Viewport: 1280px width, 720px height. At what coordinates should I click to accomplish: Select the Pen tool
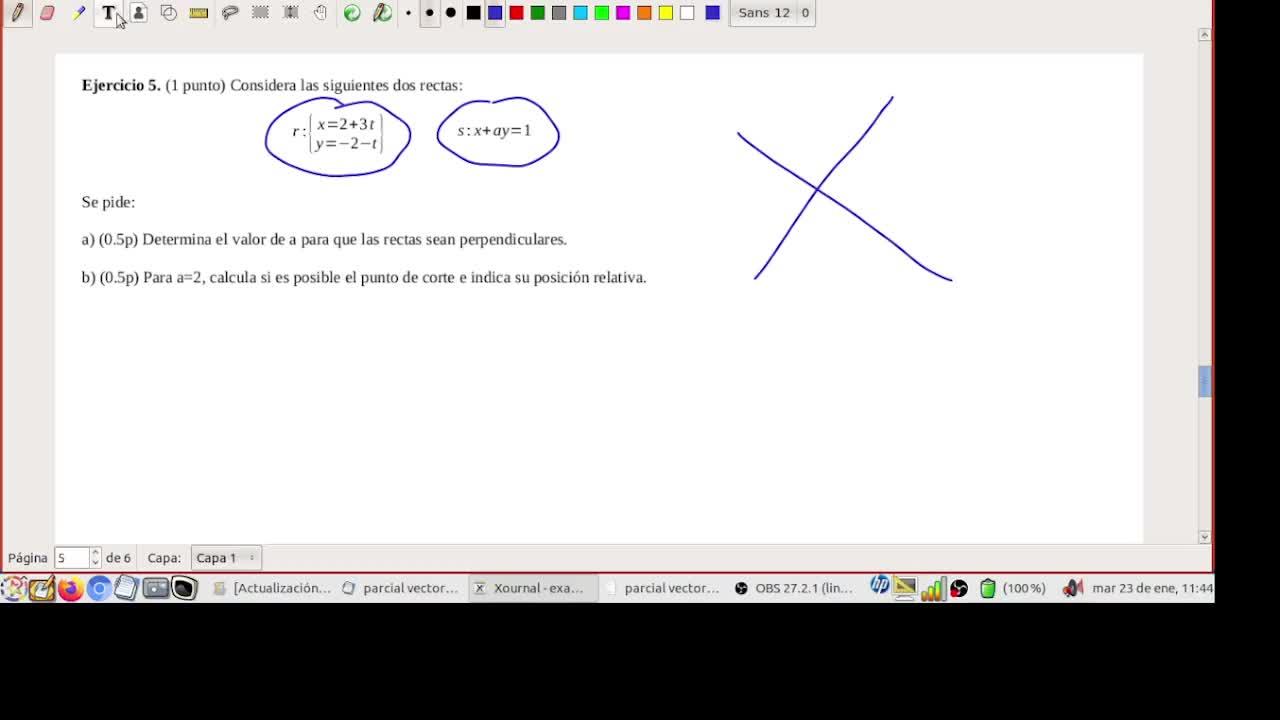coord(17,13)
